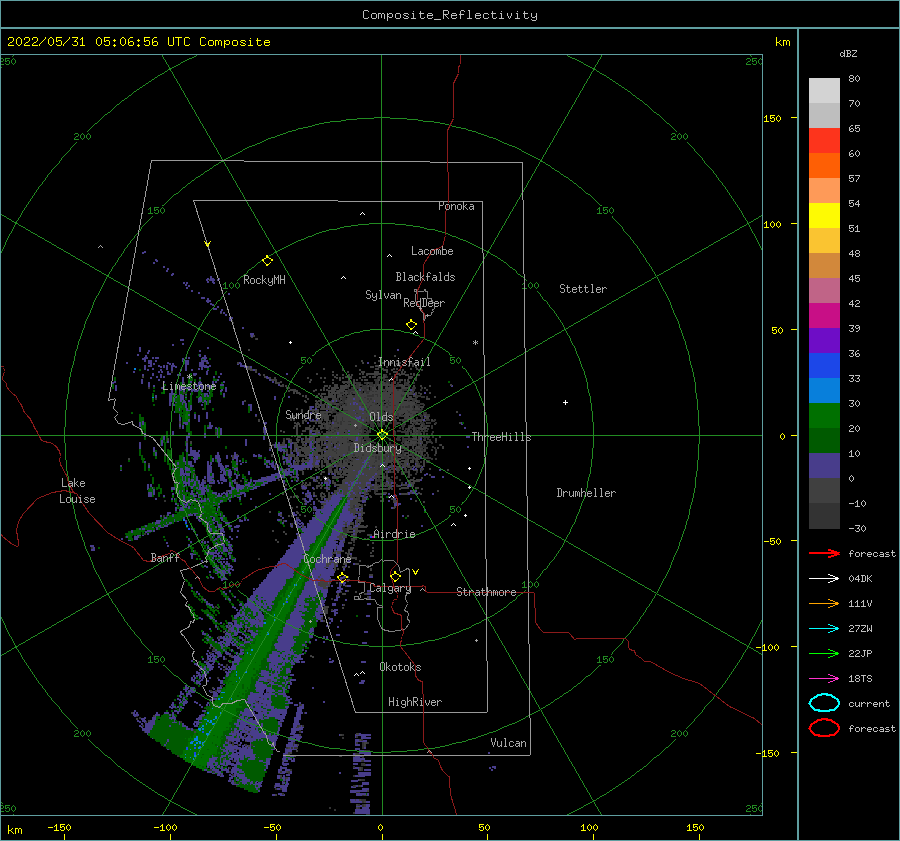The width and height of the screenshot is (900, 841).
Task: Select the RockyMH label
Action: 265,280
